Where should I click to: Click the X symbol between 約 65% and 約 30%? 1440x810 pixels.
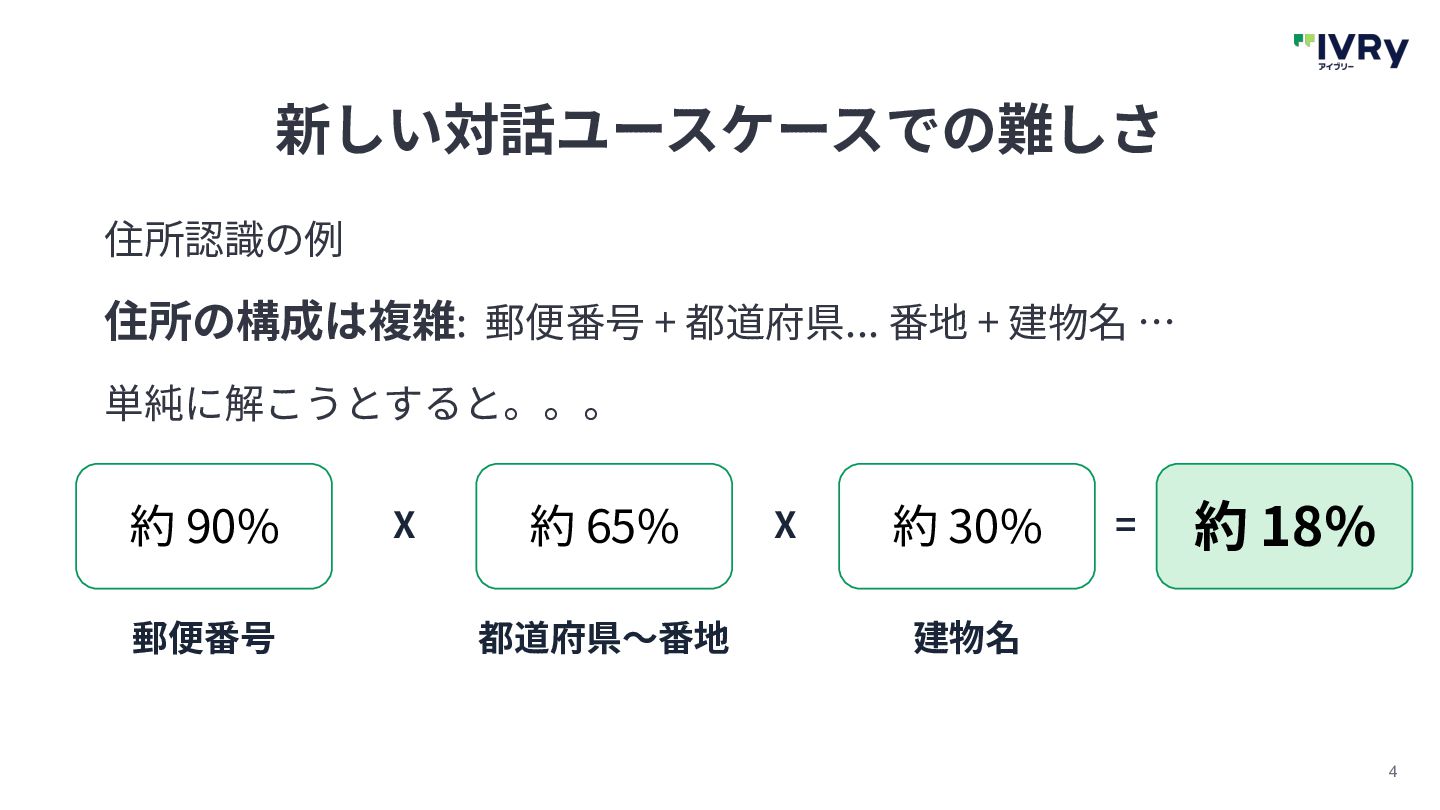click(x=785, y=525)
